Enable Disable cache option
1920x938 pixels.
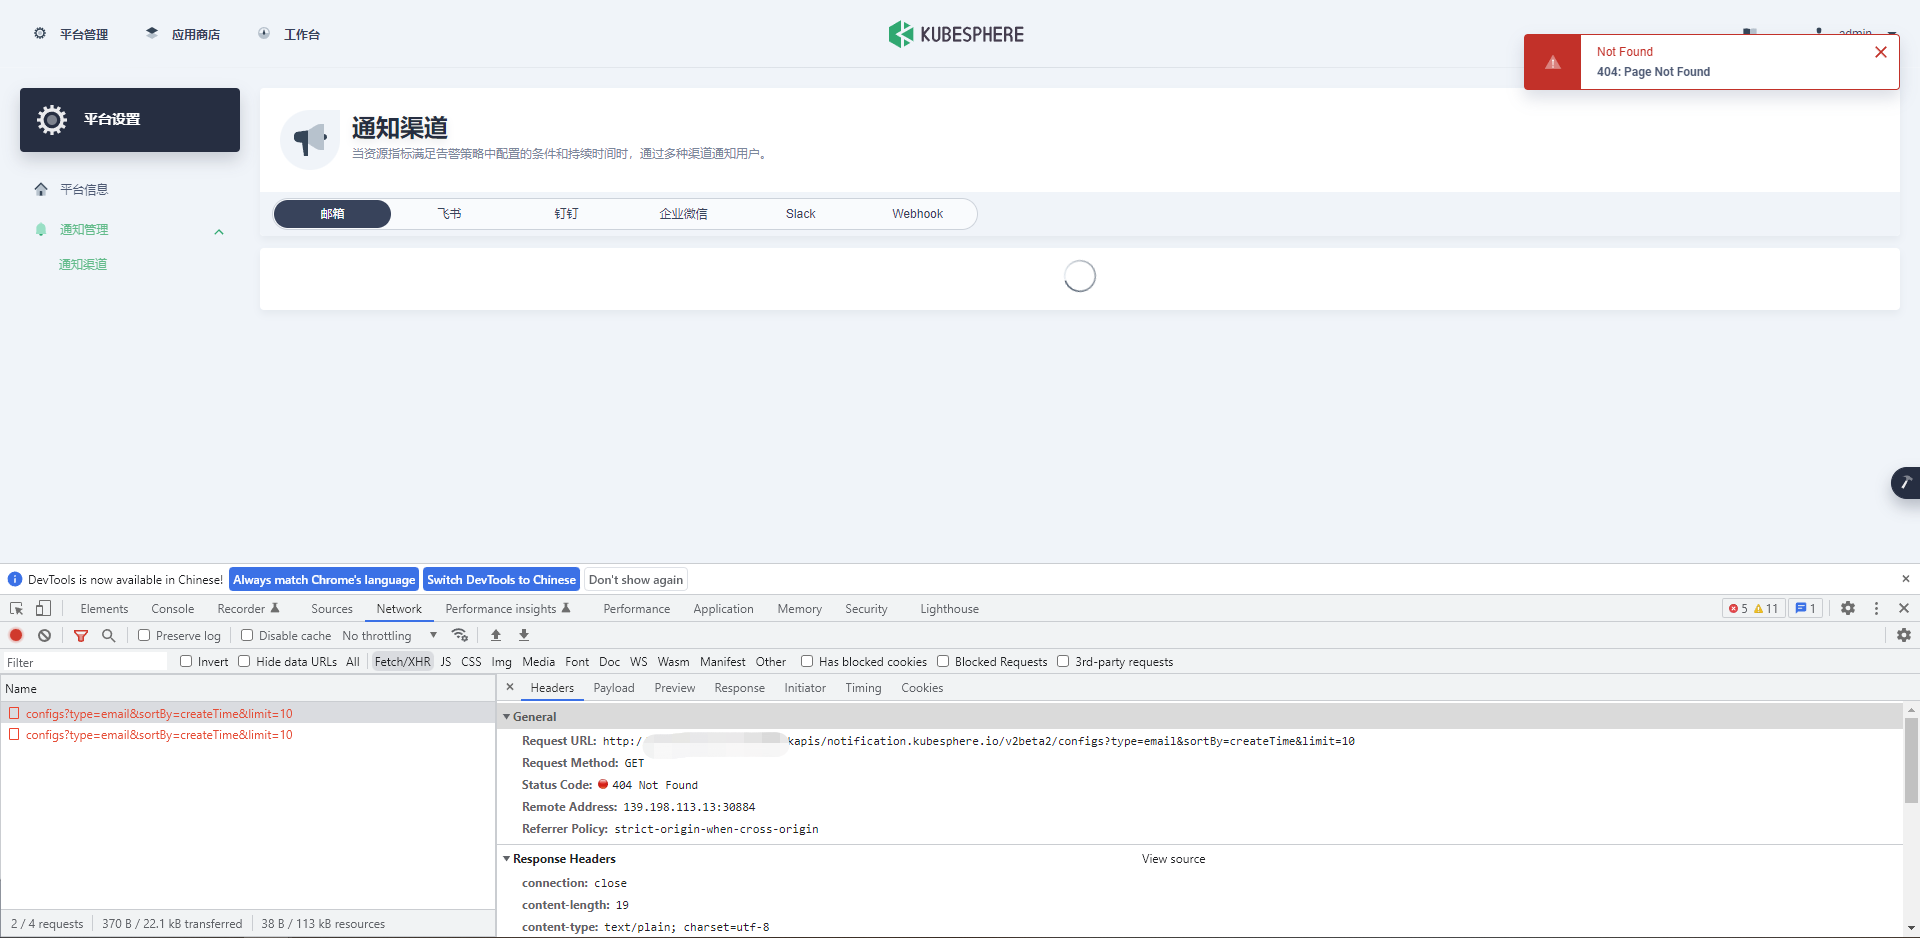247,635
